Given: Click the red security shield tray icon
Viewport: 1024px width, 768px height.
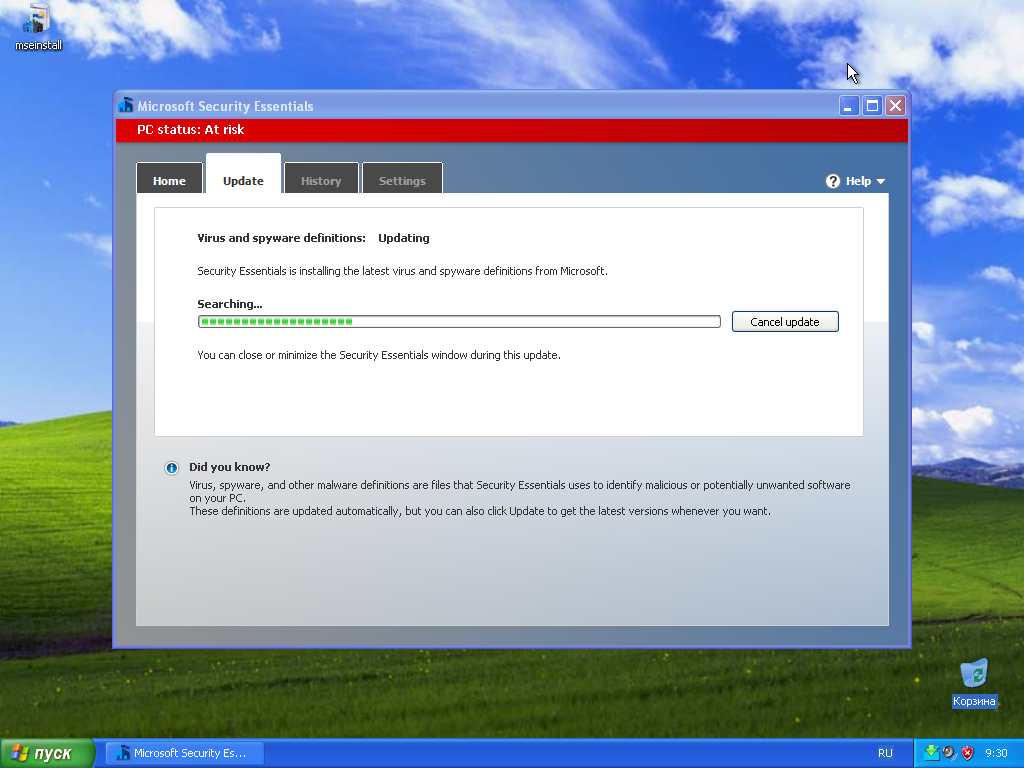Looking at the screenshot, I should [x=967, y=753].
